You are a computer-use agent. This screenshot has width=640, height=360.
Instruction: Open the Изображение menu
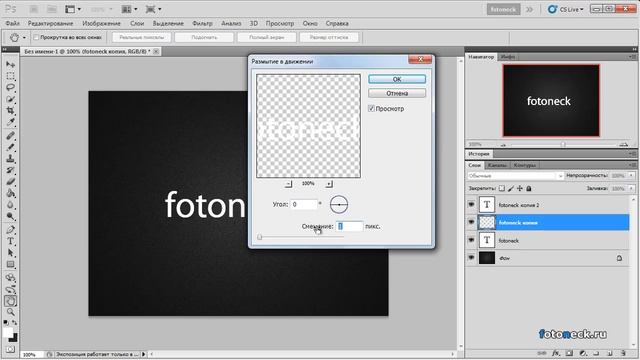101,23
